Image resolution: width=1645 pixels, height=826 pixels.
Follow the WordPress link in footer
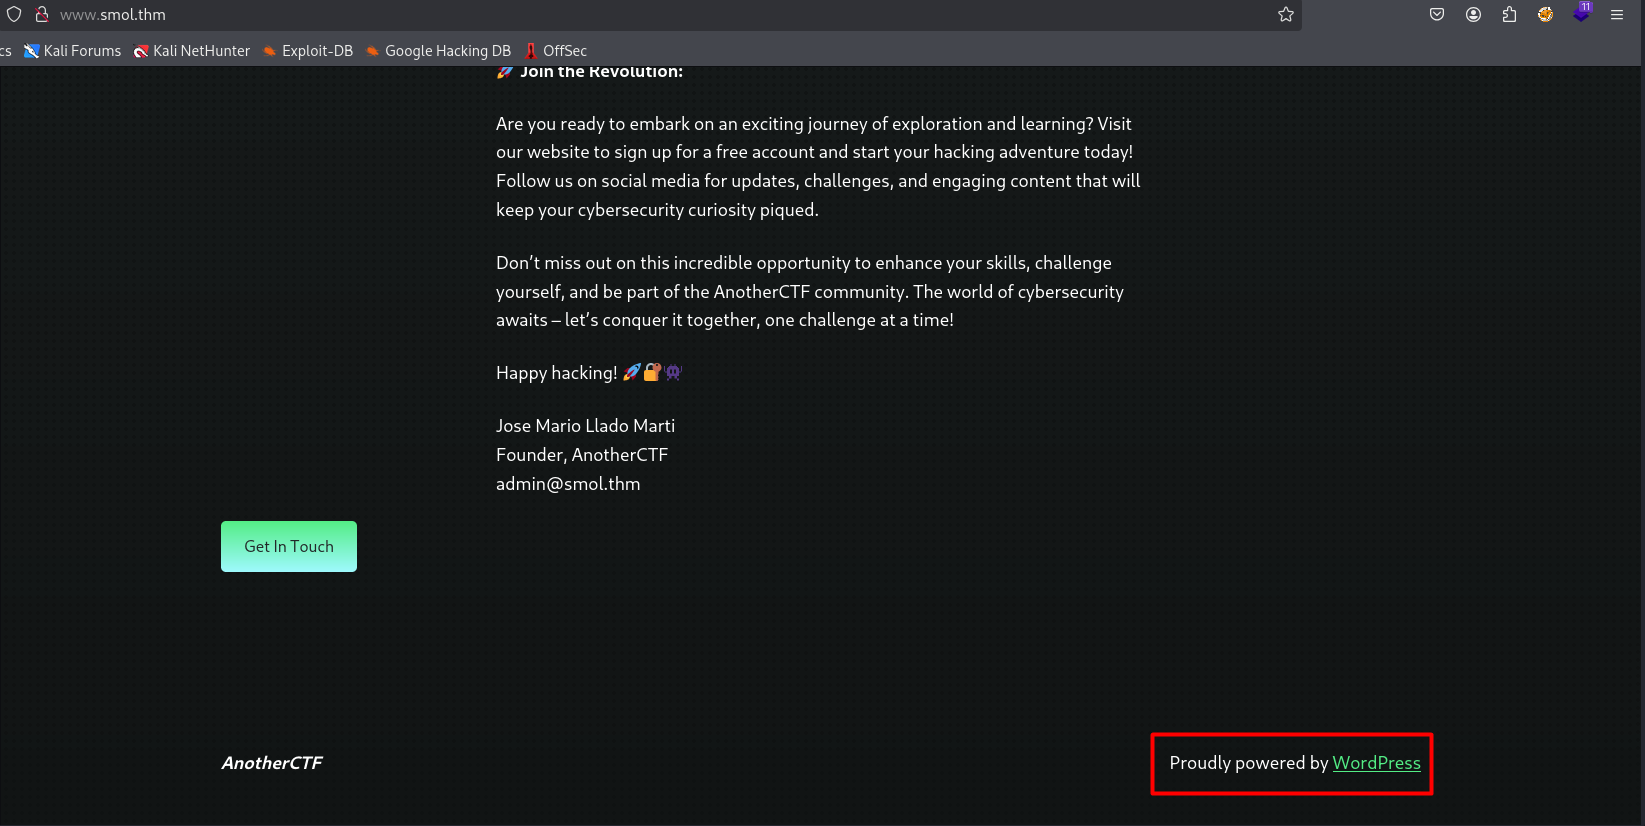pyautogui.click(x=1376, y=763)
